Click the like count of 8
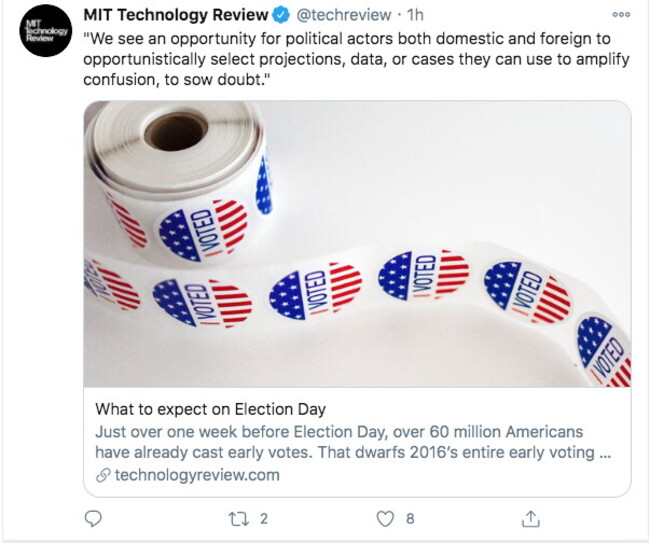 point(410,518)
